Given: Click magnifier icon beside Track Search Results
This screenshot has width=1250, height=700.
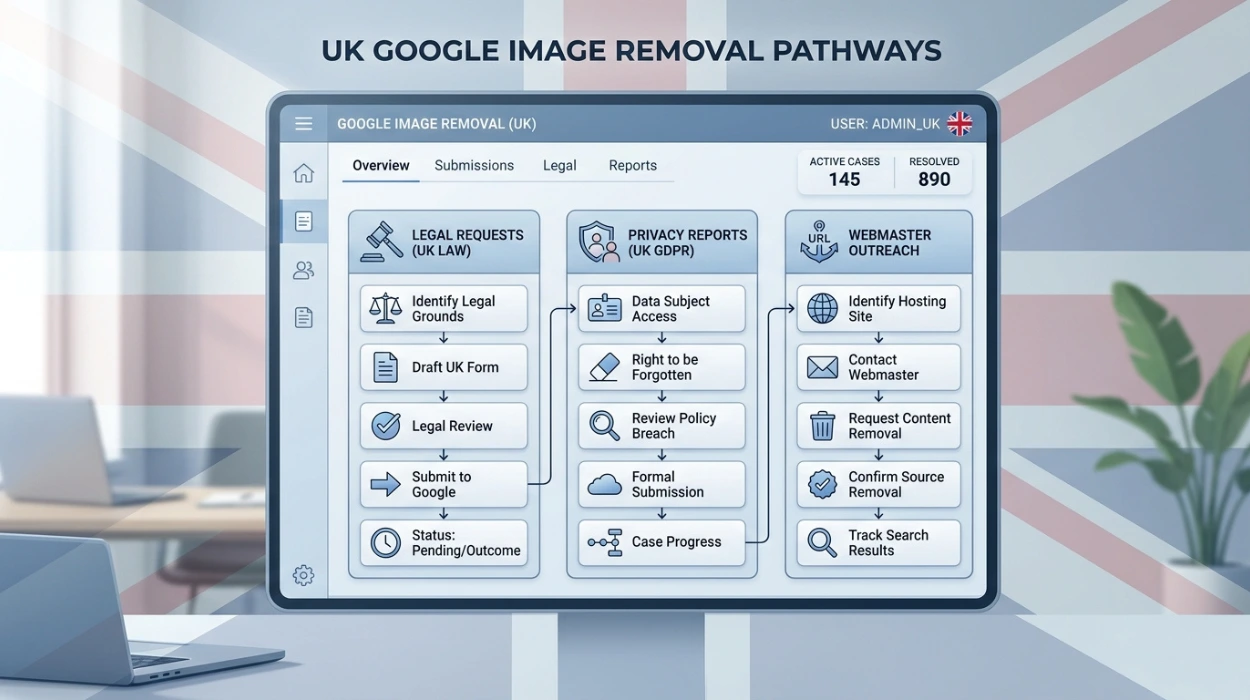Looking at the screenshot, I should [822, 543].
